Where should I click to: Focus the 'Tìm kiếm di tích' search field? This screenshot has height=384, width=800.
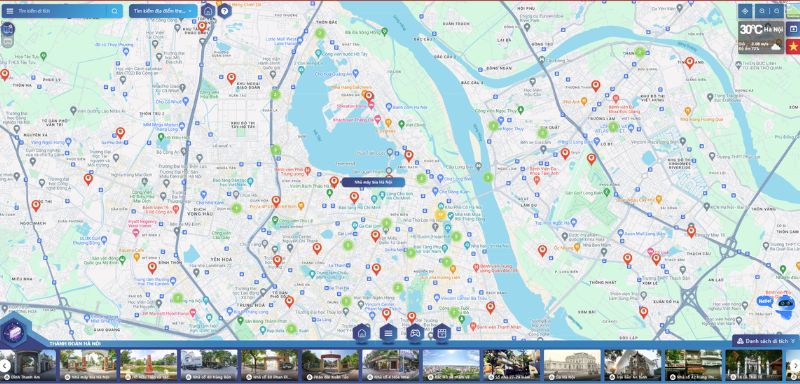61,11
